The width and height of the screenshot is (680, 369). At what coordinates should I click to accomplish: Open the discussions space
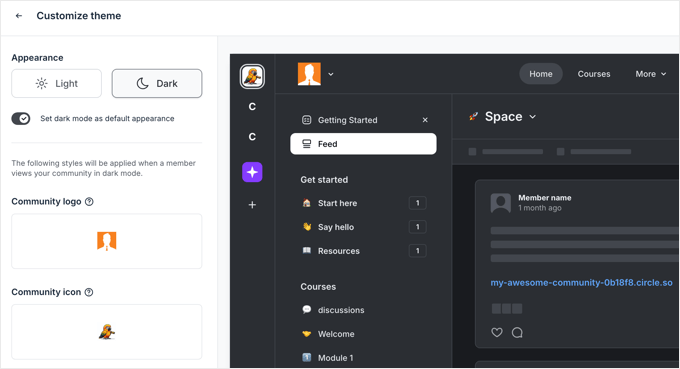coord(340,310)
